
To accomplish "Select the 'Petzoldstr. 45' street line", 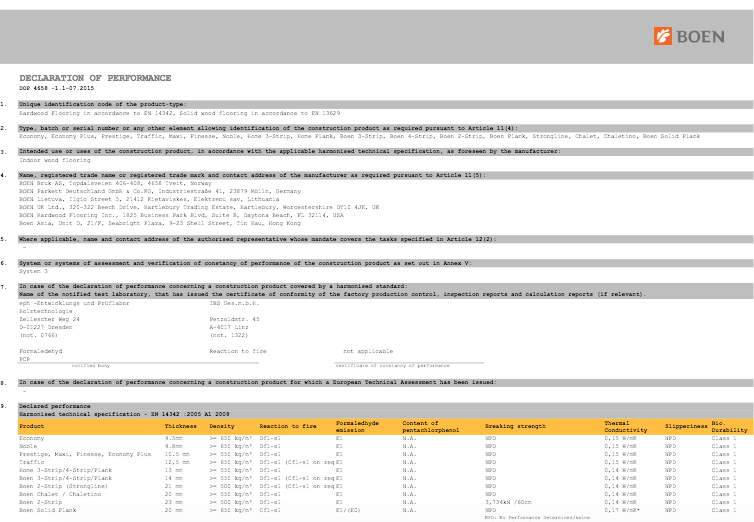I will (235, 319).
